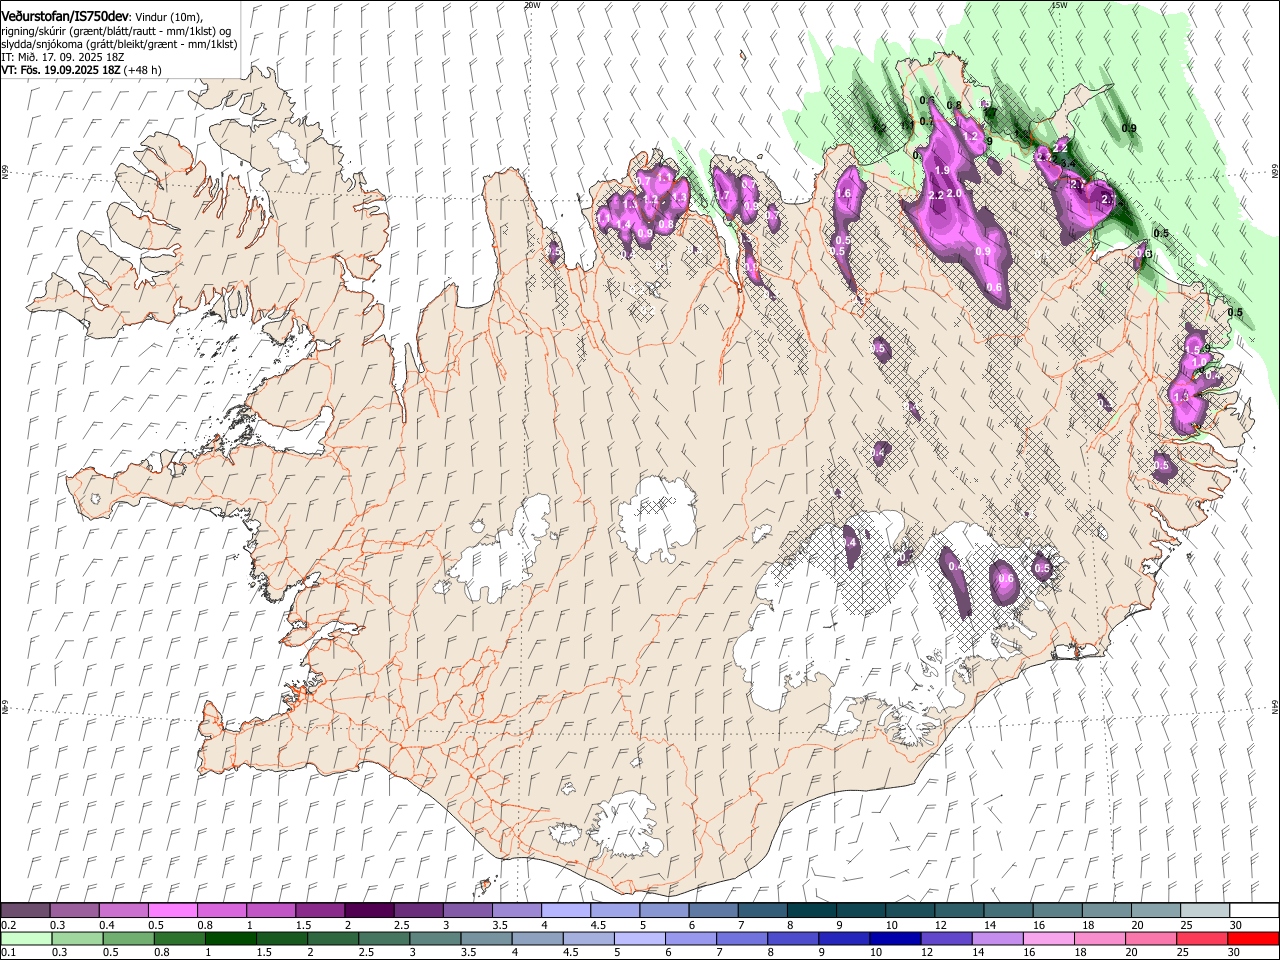This screenshot has width=1280, height=960.
Task: Click the pale periwinkle swatch labeled 5 in rain legend row
Action: 639,938
